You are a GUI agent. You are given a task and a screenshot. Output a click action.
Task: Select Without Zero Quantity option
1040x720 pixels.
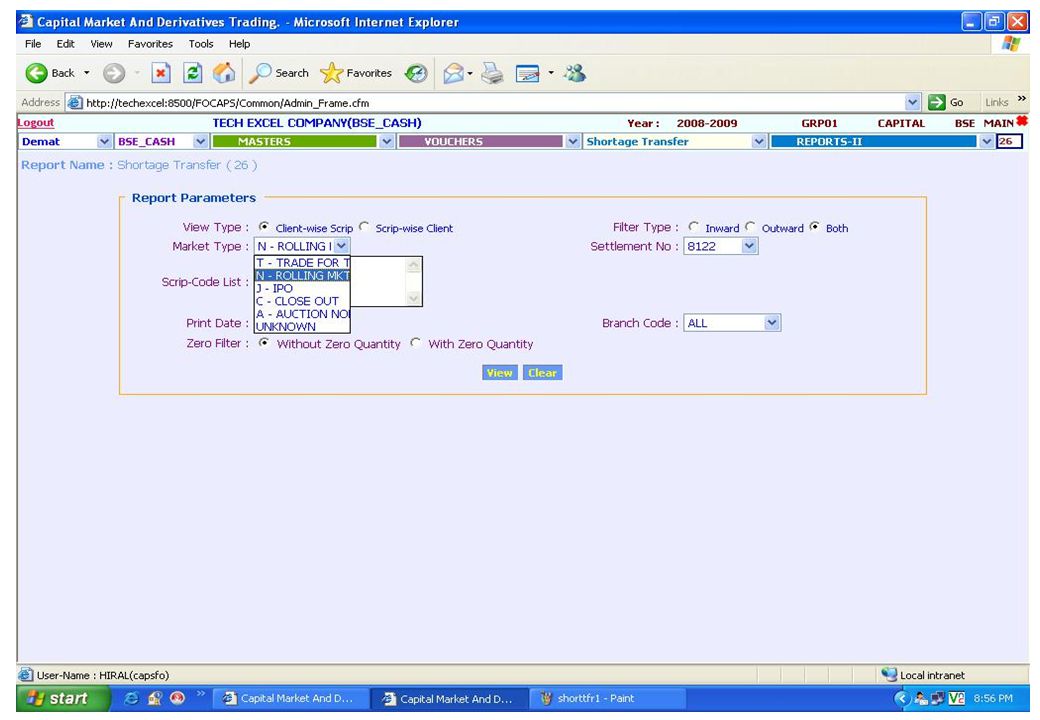pos(264,343)
